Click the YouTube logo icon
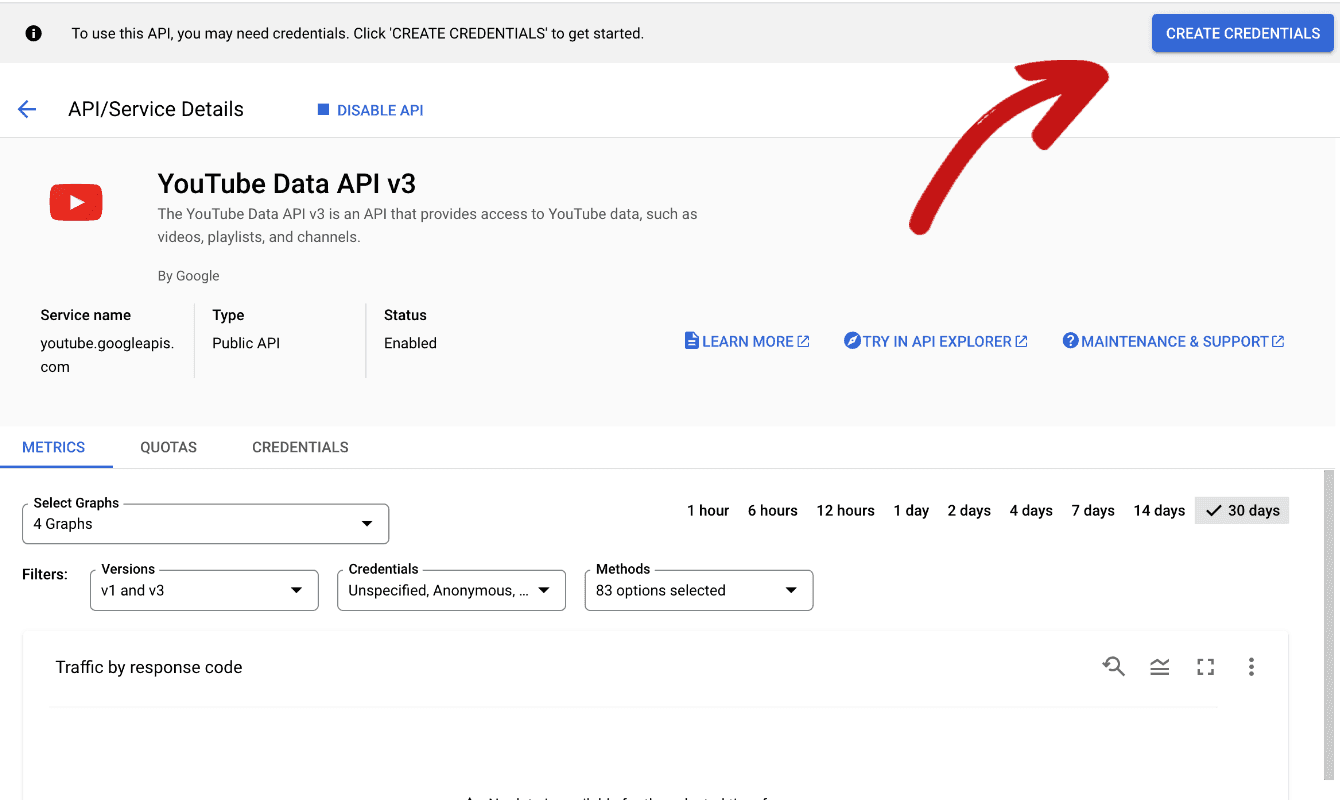Image resolution: width=1340 pixels, height=800 pixels. pyautogui.click(x=76, y=202)
